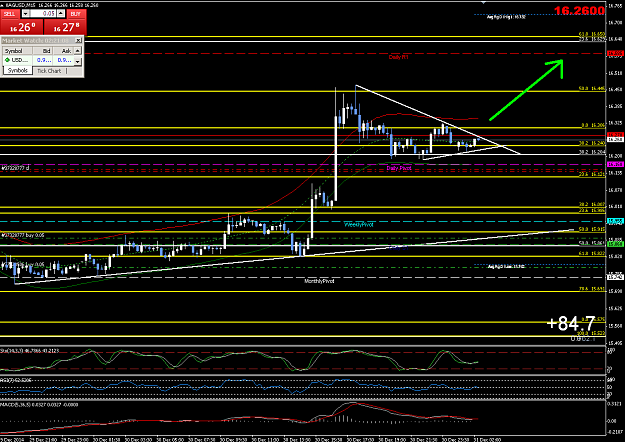Click the Market Watch scroll up arrow
This screenshot has height=442, width=625.
point(78,51)
